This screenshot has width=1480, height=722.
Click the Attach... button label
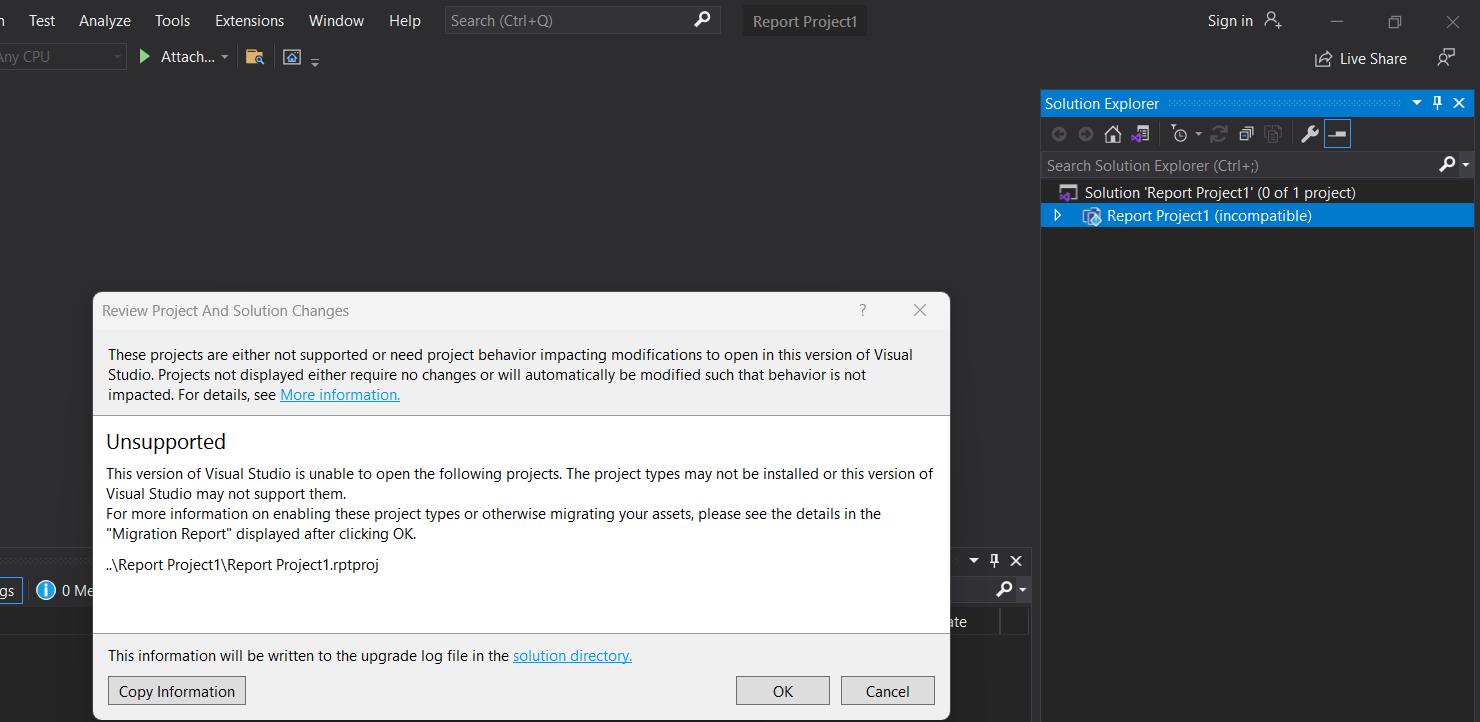click(x=188, y=57)
